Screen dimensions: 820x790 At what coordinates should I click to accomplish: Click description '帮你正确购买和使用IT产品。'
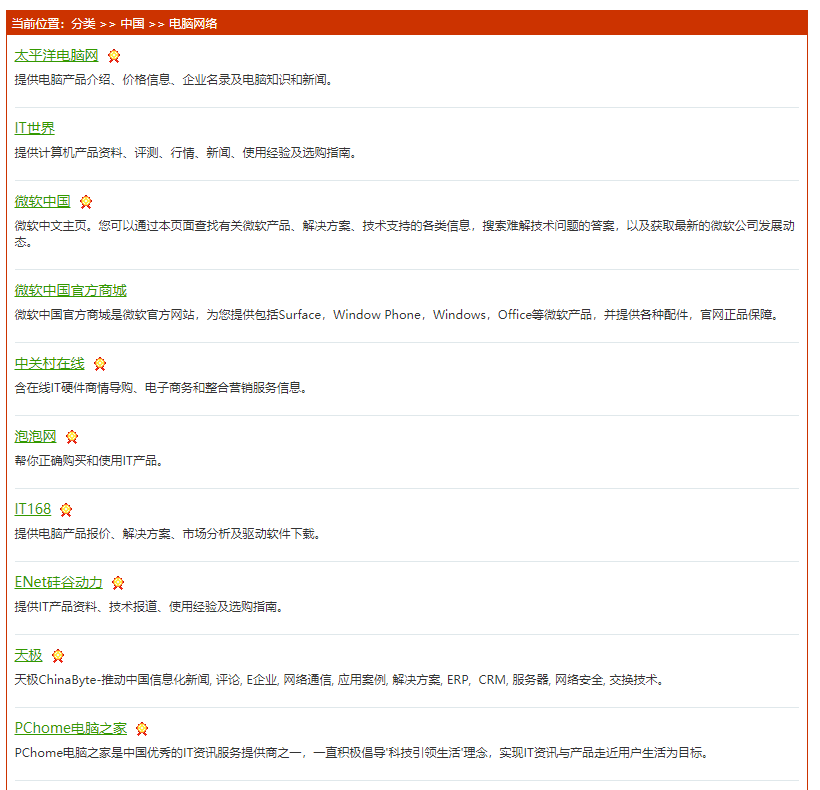pyautogui.click(x=88, y=461)
